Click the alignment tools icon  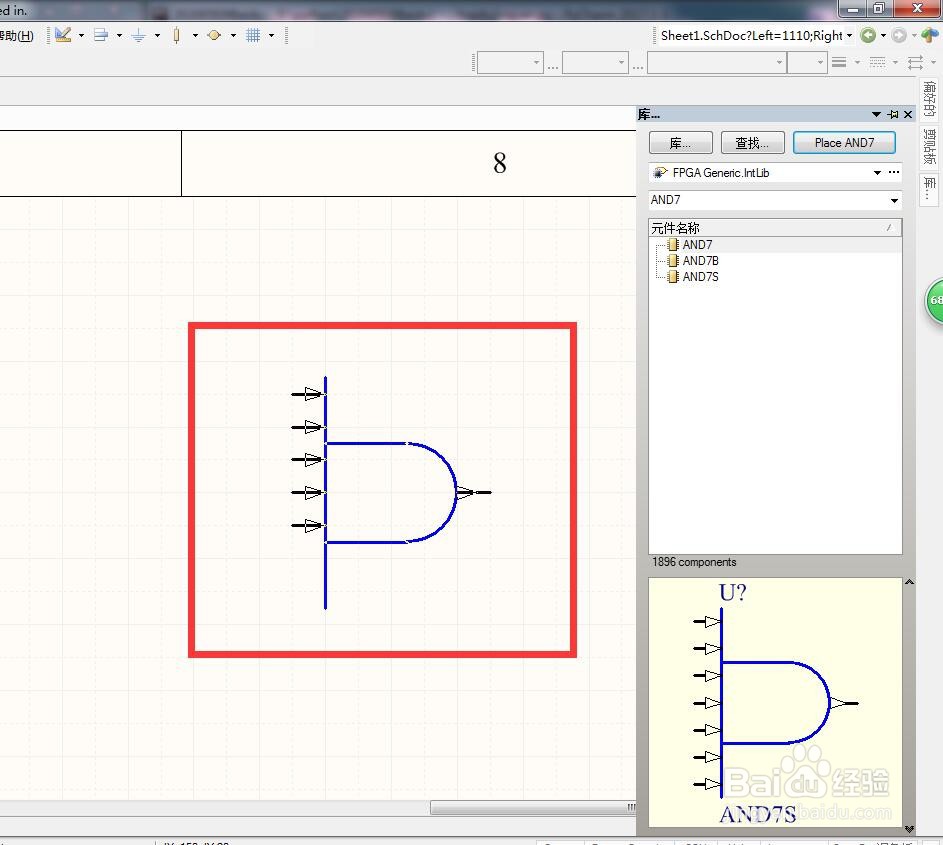point(101,35)
